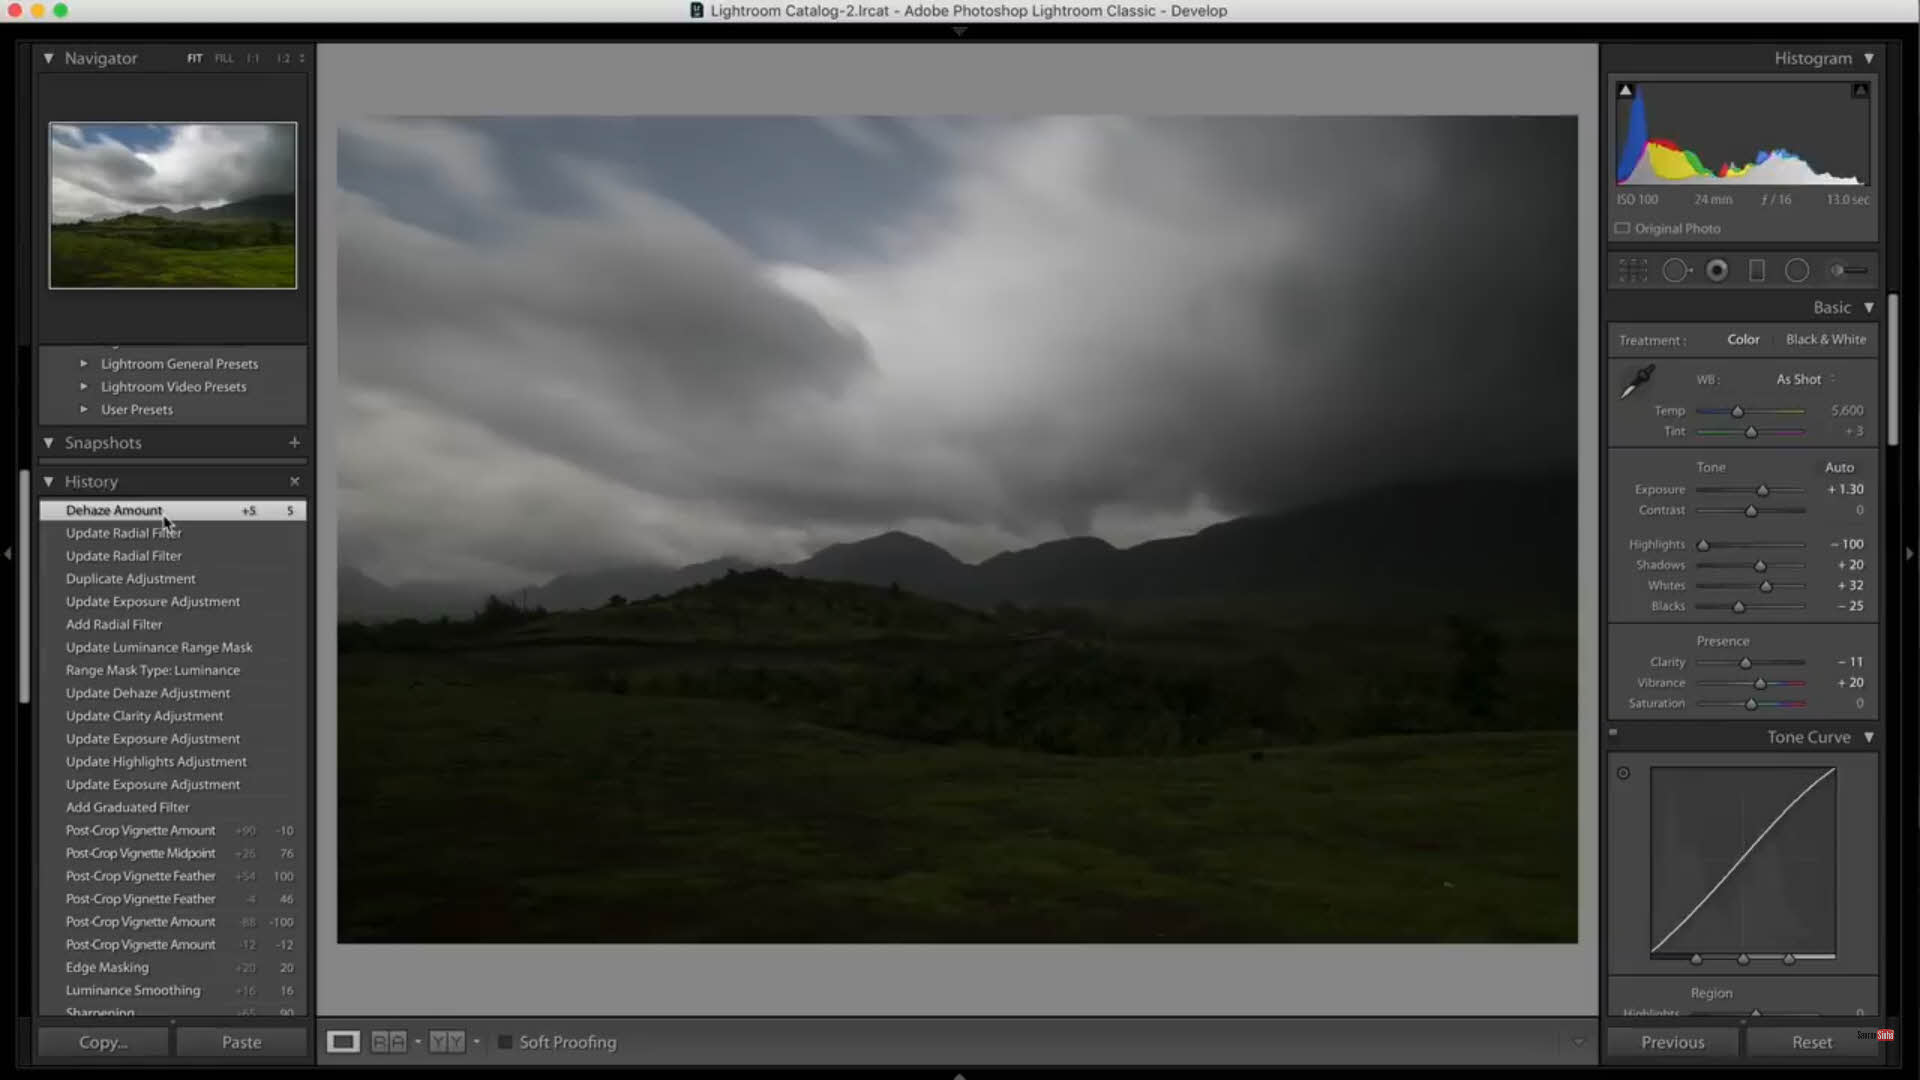The image size is (1920, 1080).
Task: Select Add Radial Filter history step
Action: point(173,625)
